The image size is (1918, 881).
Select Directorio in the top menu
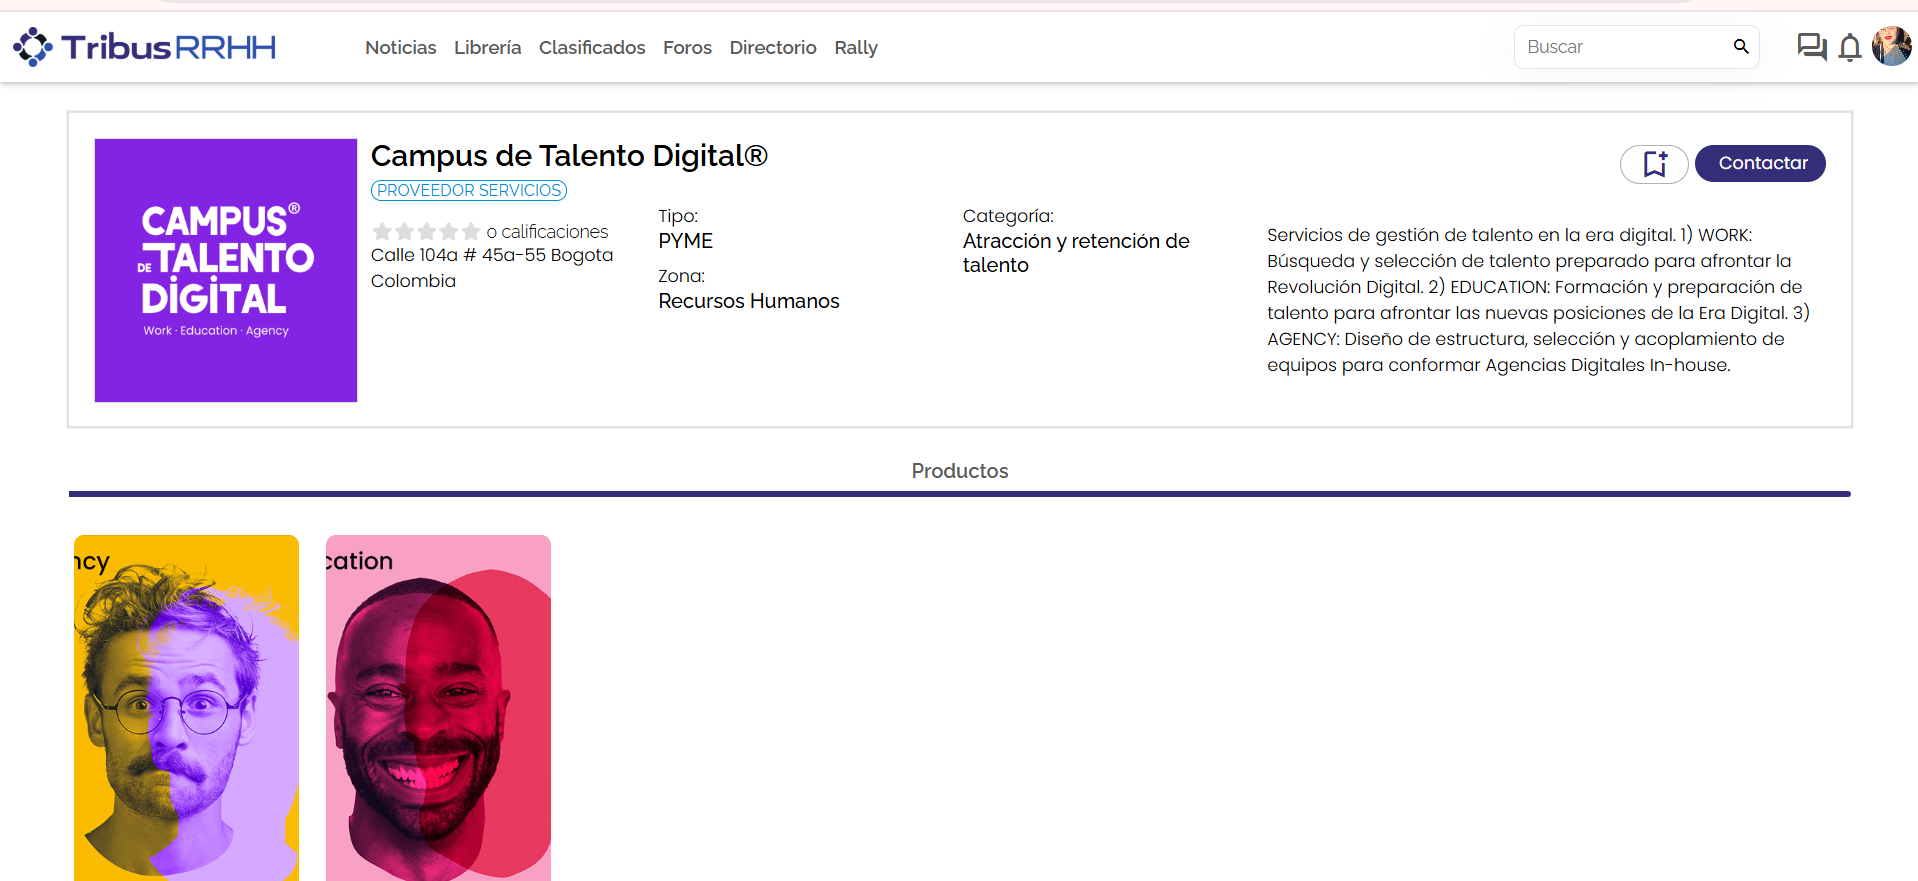point(773,48)
